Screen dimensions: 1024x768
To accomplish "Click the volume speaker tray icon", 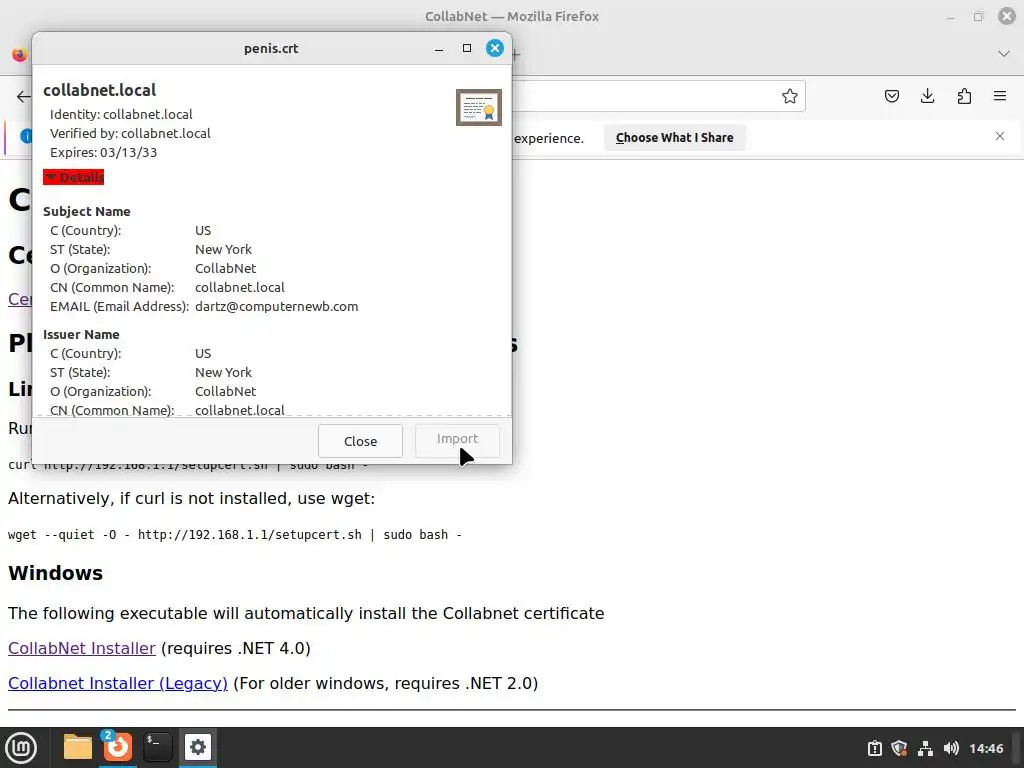I will point(951,748).
